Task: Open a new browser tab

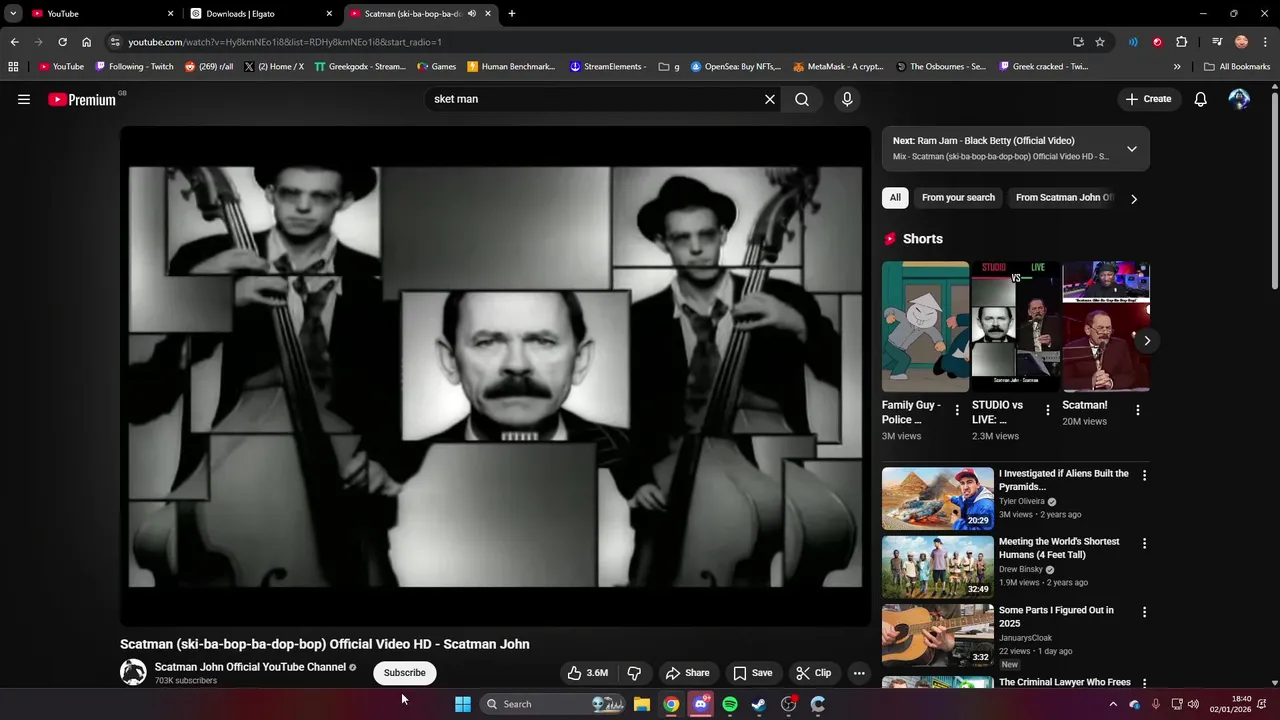Action: pyautogui.click(x=512, y=14)
